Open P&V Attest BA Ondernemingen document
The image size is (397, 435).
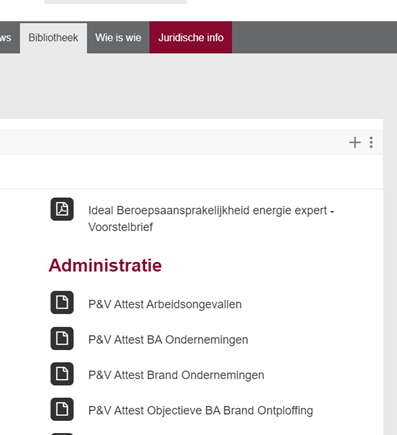[168, 340]
